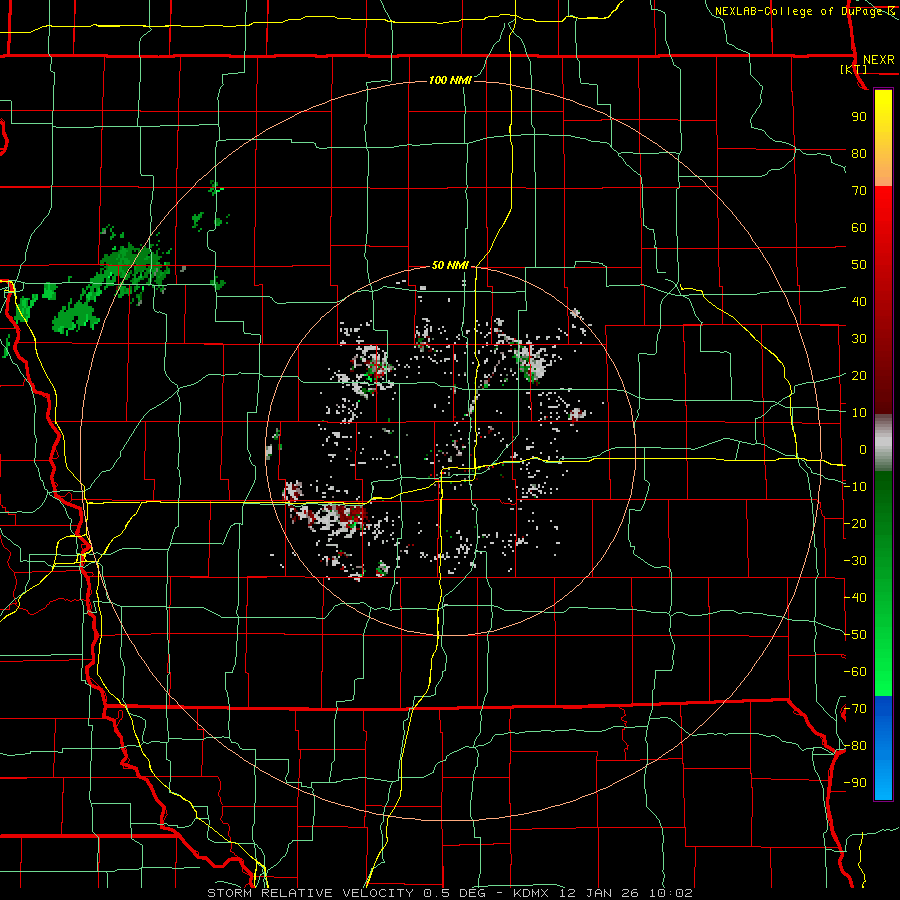Click the 30 value on the color scale
Screen dimensions: 900x900
point(859,339)
